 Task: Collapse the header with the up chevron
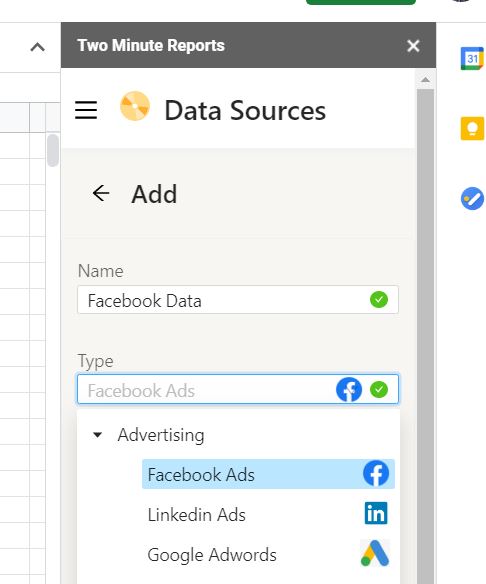pos(38,47)
